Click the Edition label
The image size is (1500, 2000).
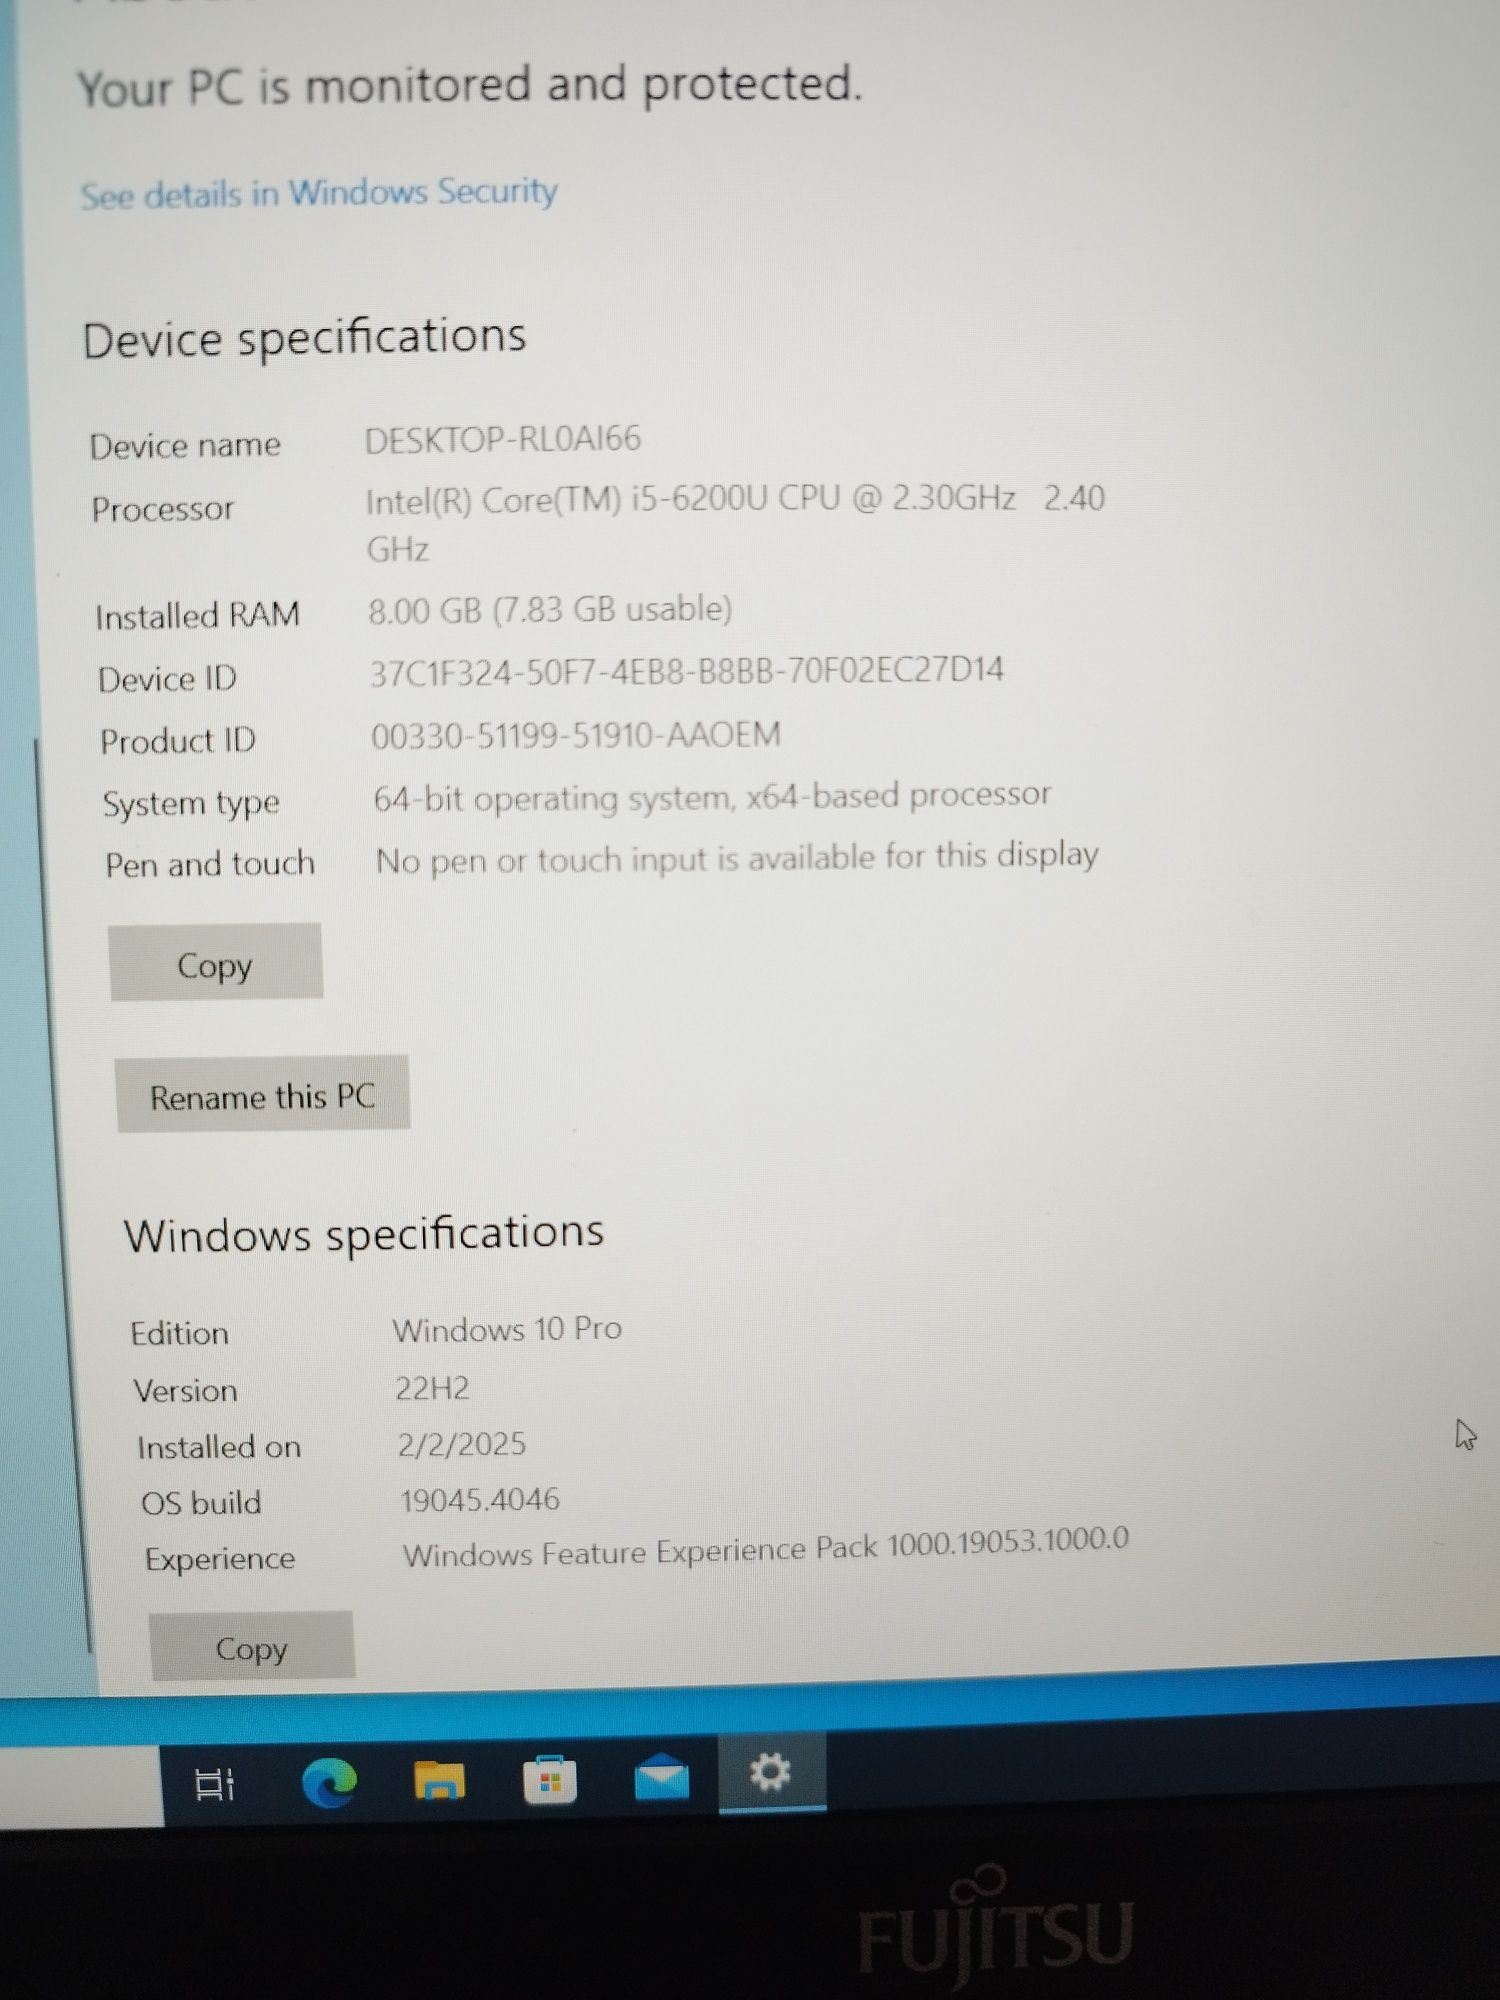pos(180,1333)
